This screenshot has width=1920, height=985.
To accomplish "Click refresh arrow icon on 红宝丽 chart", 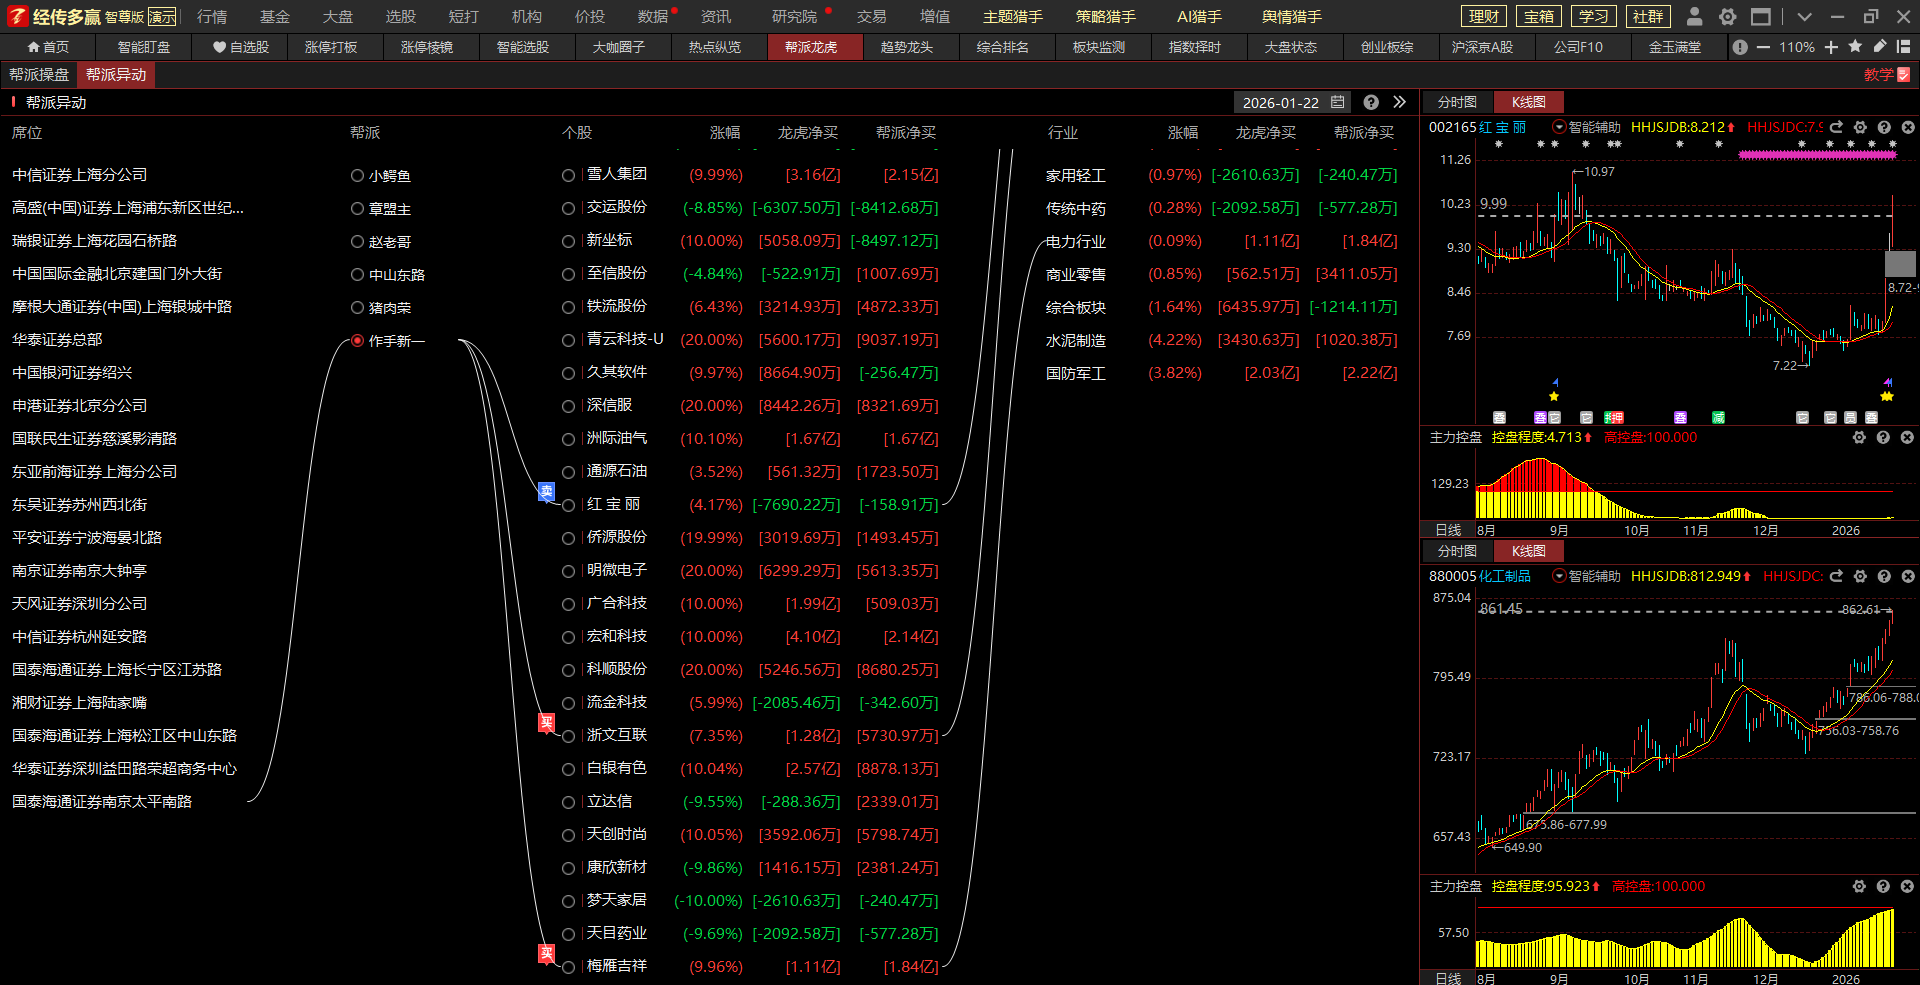I will coord(1836,127).
